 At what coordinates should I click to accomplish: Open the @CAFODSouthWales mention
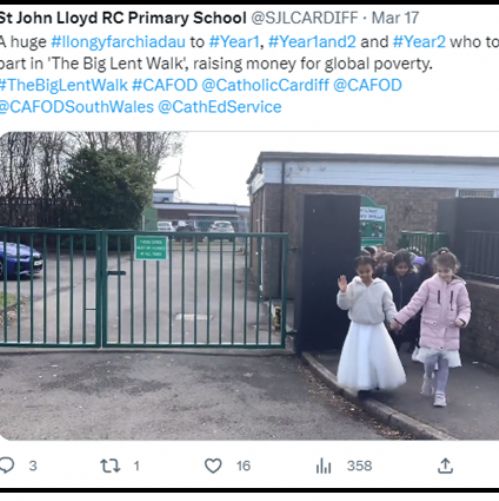click(x=76, y=107)
